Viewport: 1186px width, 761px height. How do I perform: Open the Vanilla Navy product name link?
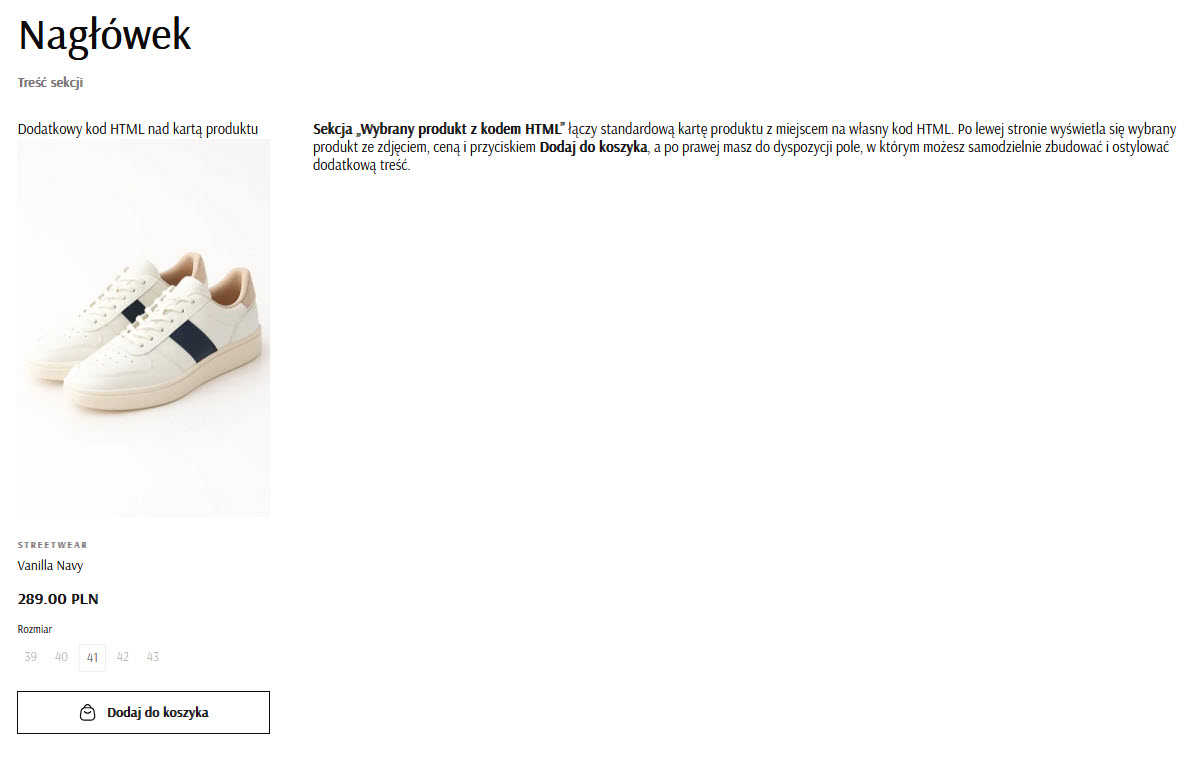[x=50, y=565]
